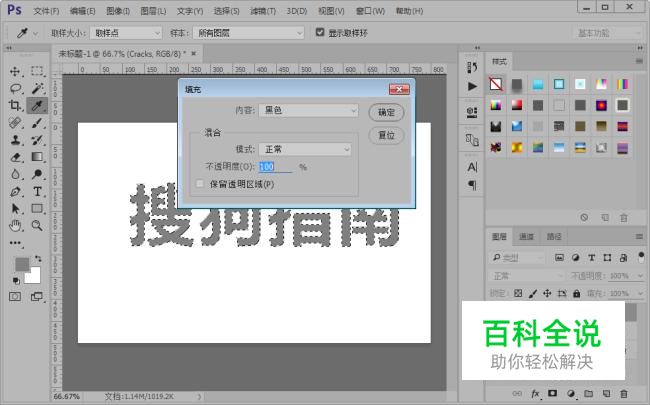Viewport: 650px width, 405px height.
Task: Select the Gradient tool
Action: (37, 157)
